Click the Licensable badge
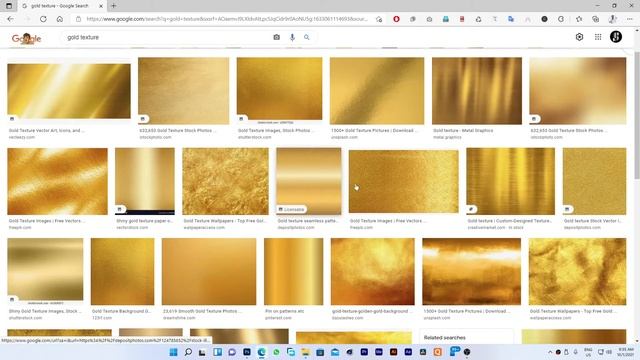640x360 pixels. click(x=291, y=209)
